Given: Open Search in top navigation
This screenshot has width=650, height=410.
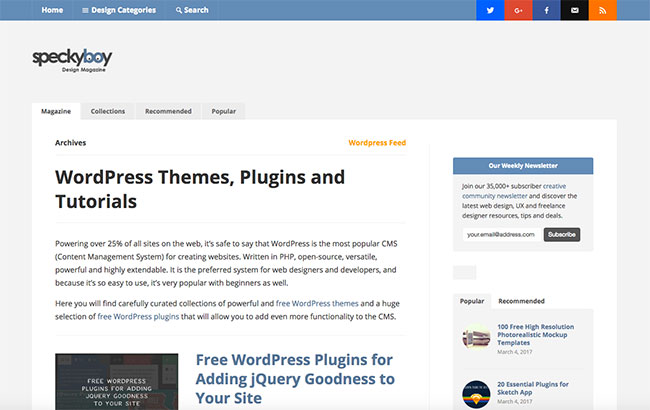Looking at the screenshot, I should pyautogui.click(x=192, y=10).
